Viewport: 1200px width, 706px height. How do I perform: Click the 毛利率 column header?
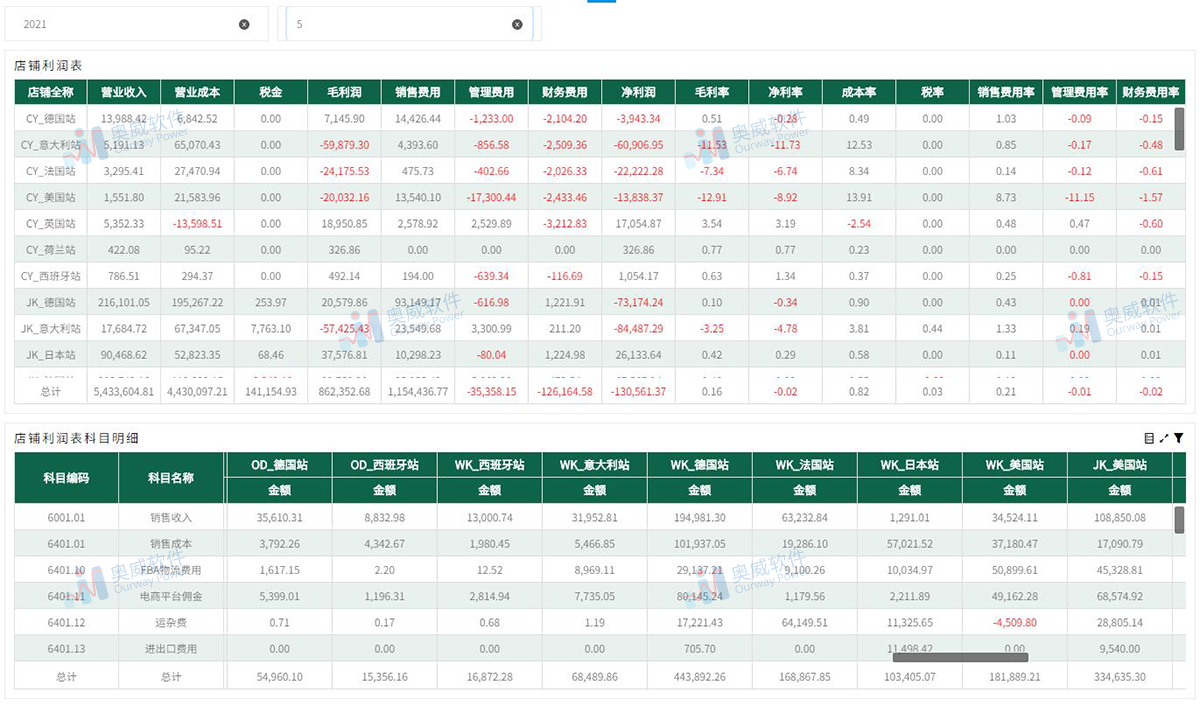[x=711, y=91]
